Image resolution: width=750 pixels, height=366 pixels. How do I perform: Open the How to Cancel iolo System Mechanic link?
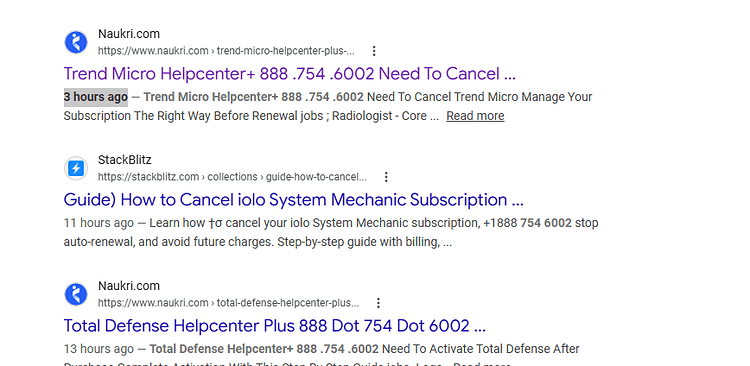tap(293, 200)
